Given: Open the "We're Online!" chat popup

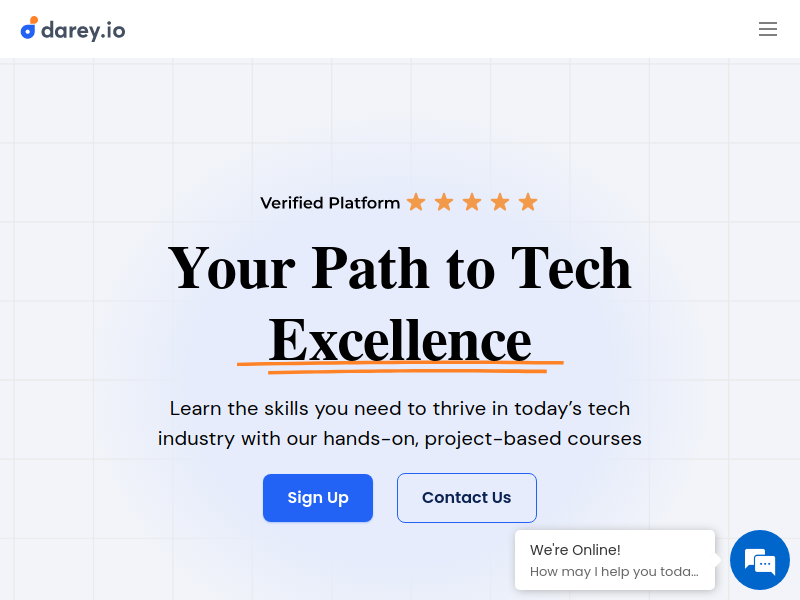Looking at the screenshot, I should [615, 560].
